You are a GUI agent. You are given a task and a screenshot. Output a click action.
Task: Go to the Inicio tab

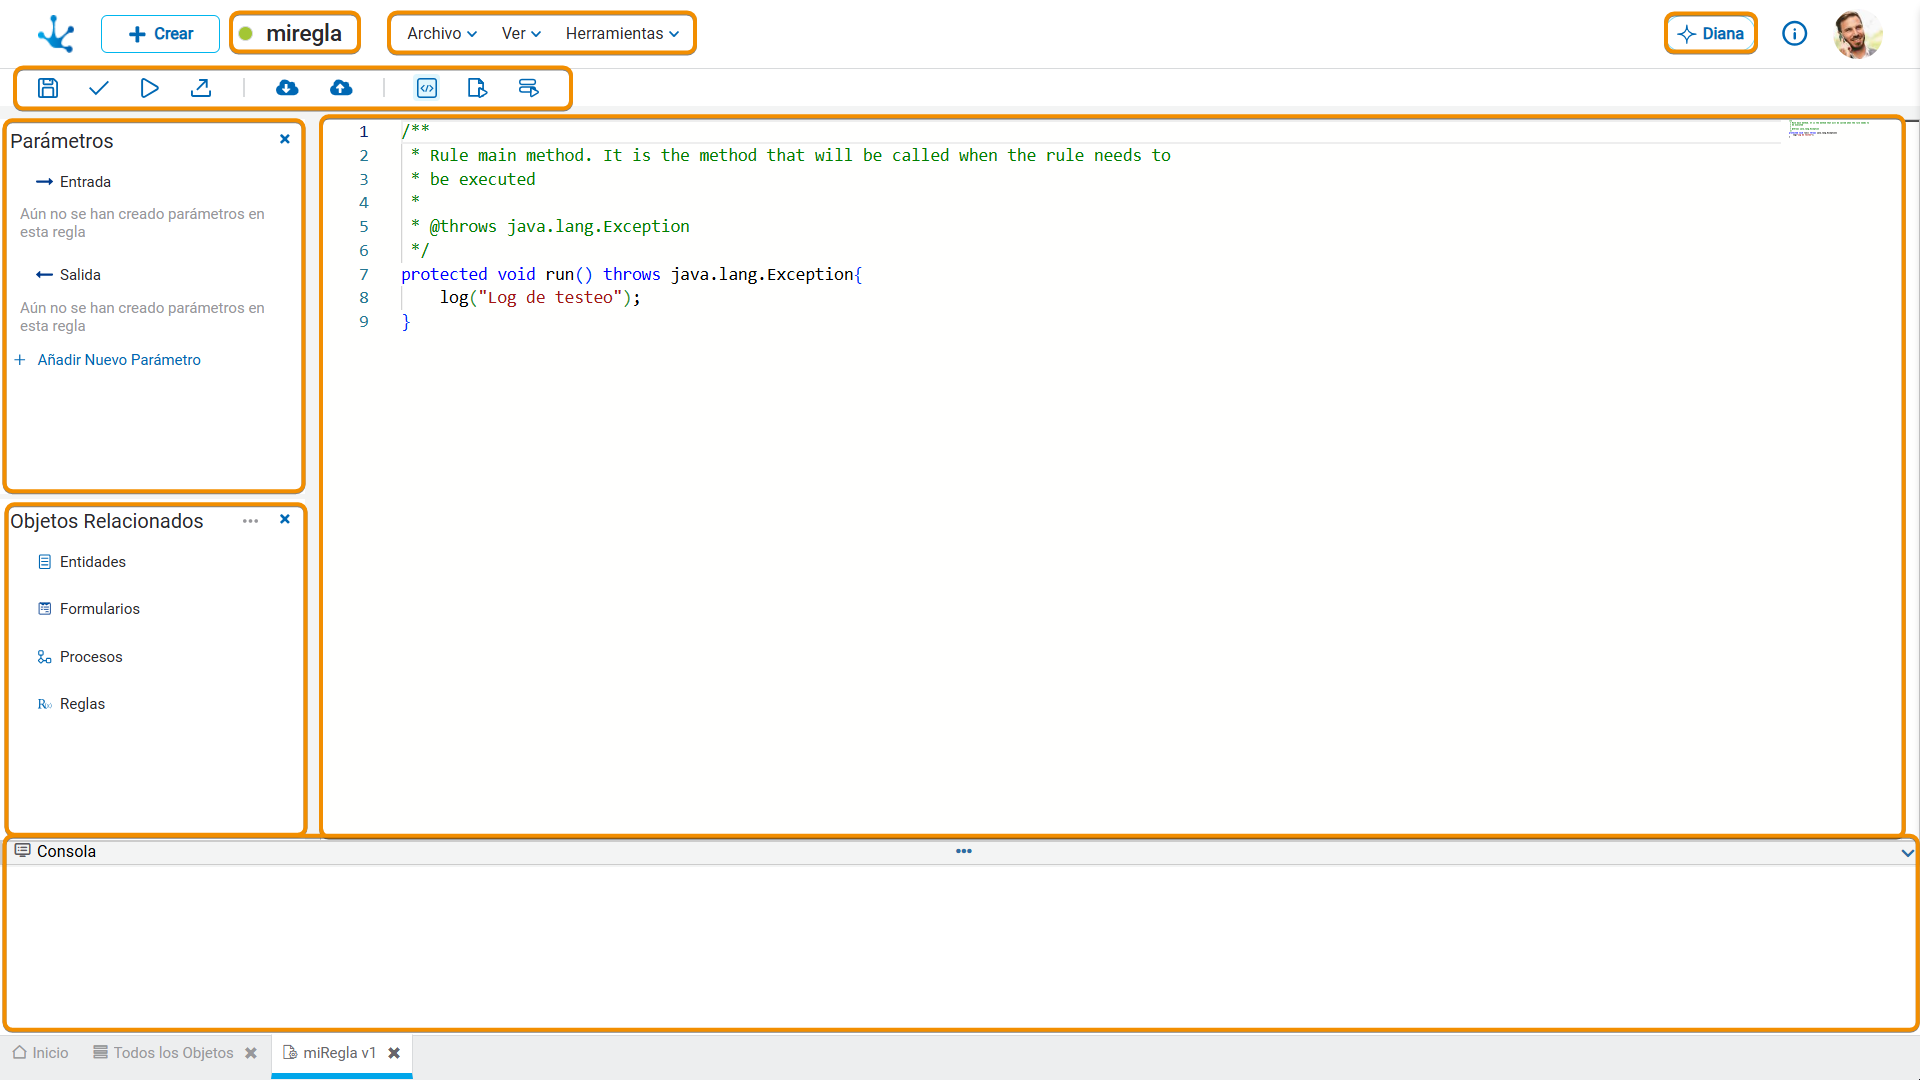coord(41,1053)
